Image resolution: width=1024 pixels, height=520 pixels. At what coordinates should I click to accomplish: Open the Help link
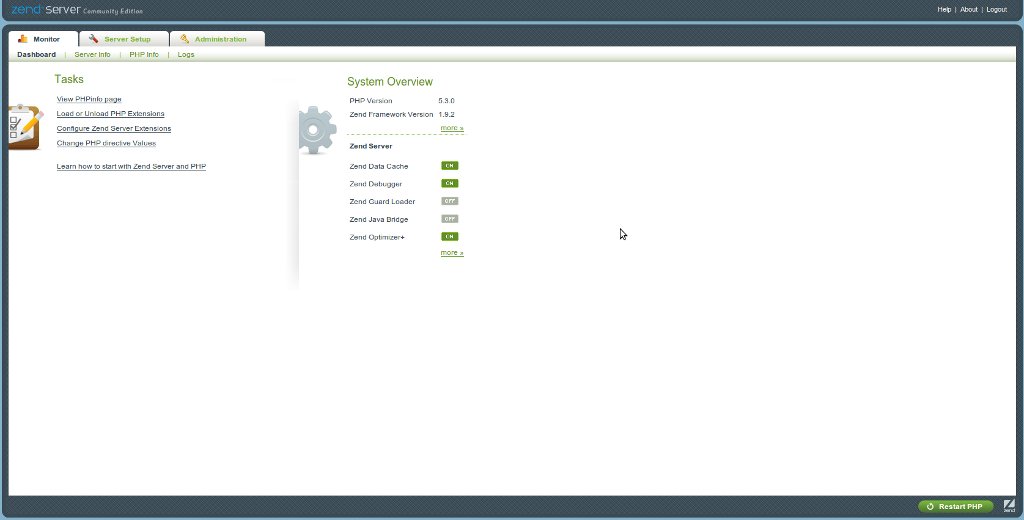pos(944,10)
